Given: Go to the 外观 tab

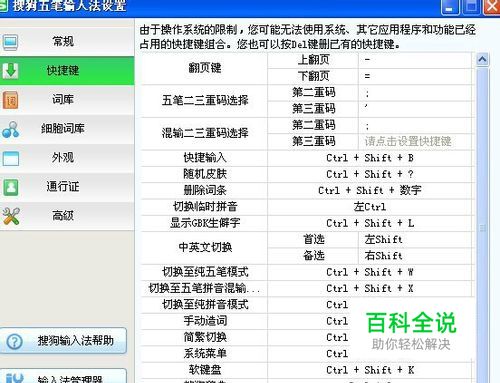Looking at the screenshot, I should pos(67,157).
